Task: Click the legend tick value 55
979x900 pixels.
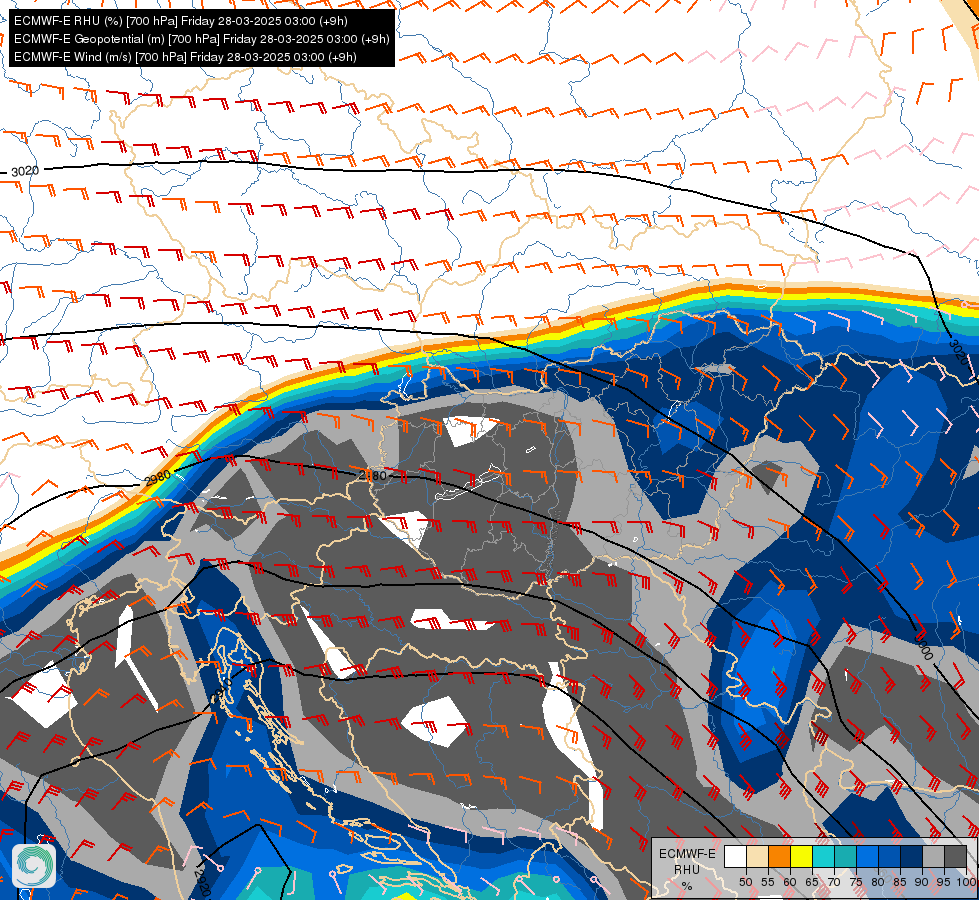Action: (768, 882)
